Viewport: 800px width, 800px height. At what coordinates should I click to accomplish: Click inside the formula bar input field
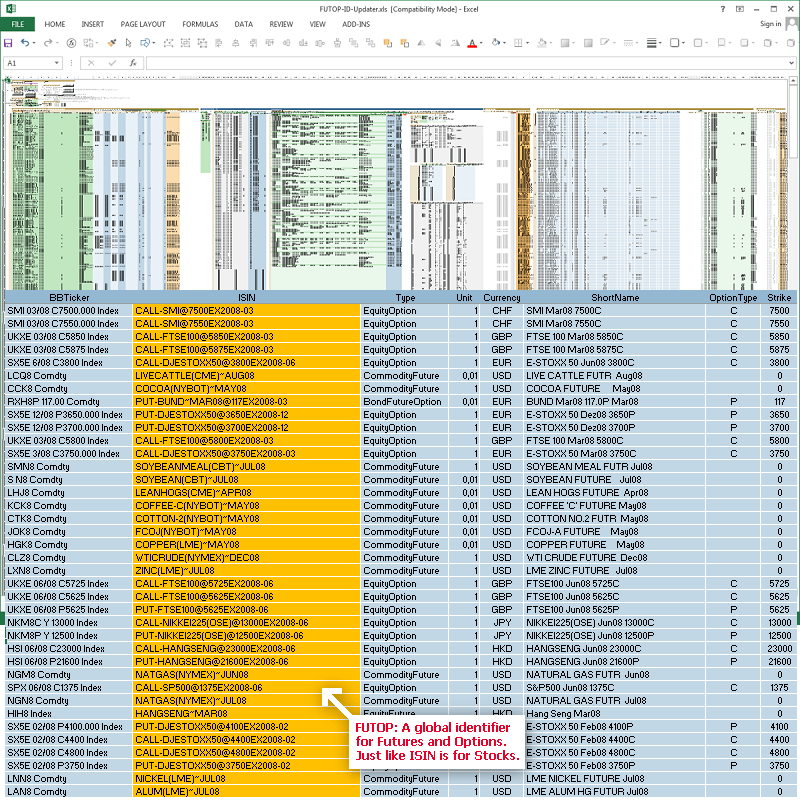click(x=400, y=62)
